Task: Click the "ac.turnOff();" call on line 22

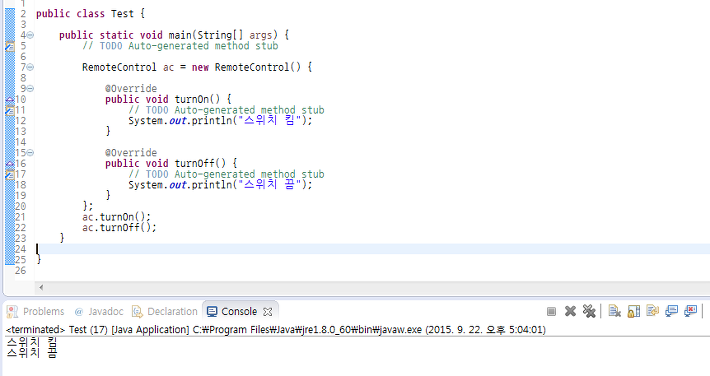Action: click(x=119, y=227)
